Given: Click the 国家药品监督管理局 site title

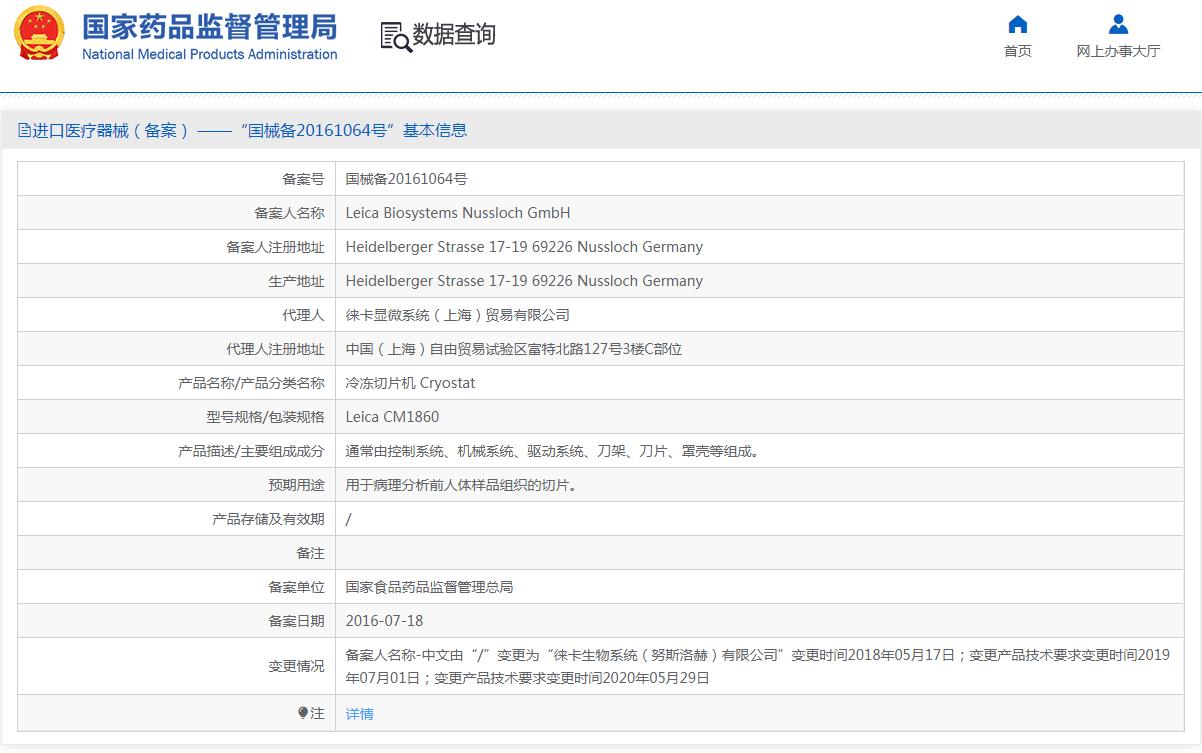Looking at the screenshot, I should click(209, 26).
